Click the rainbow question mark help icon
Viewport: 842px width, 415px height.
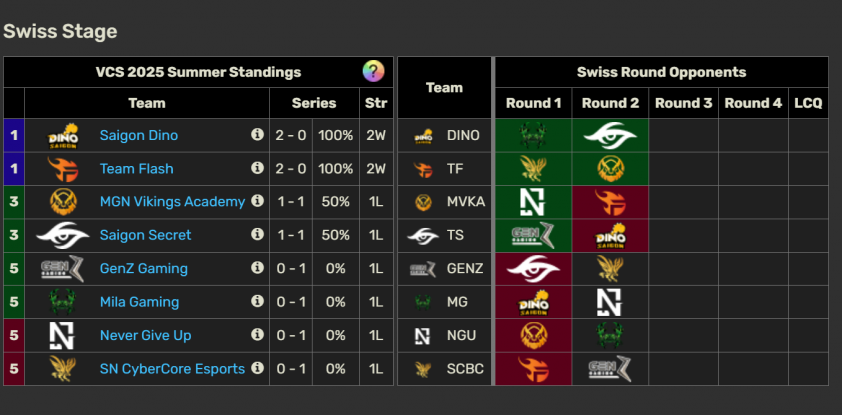pyautogui.click(x=373, y=71)
